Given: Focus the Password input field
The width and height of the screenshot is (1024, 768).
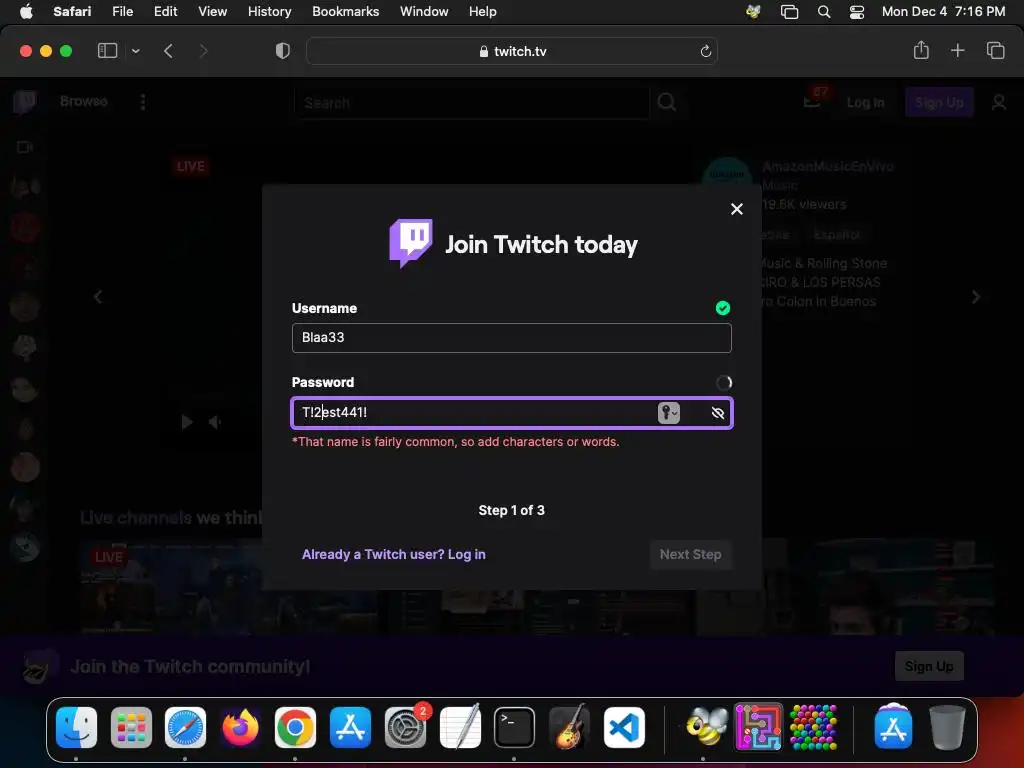Looking at the screenshot, I should (511, 413).
